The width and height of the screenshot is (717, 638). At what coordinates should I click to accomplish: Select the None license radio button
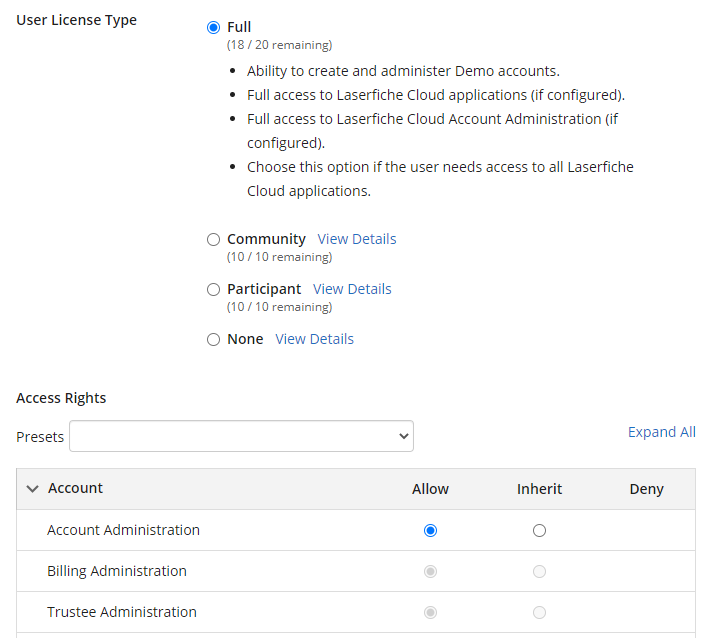(x=213, y=339)
